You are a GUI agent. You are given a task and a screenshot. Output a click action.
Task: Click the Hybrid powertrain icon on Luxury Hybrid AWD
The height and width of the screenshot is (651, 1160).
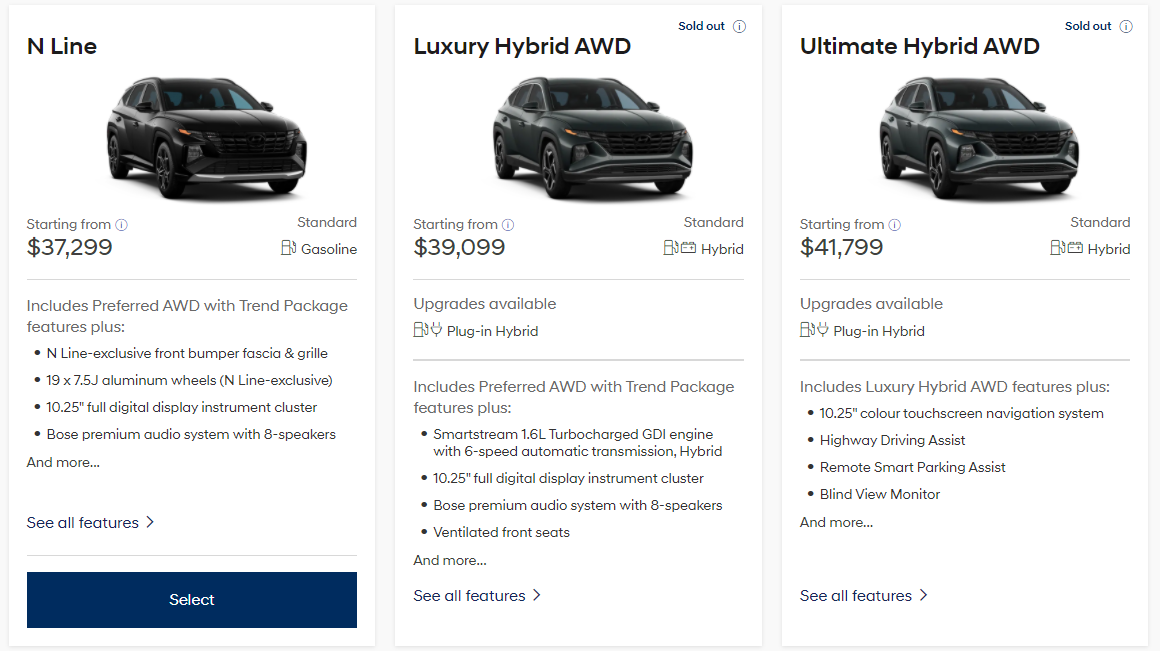(680, 249)
